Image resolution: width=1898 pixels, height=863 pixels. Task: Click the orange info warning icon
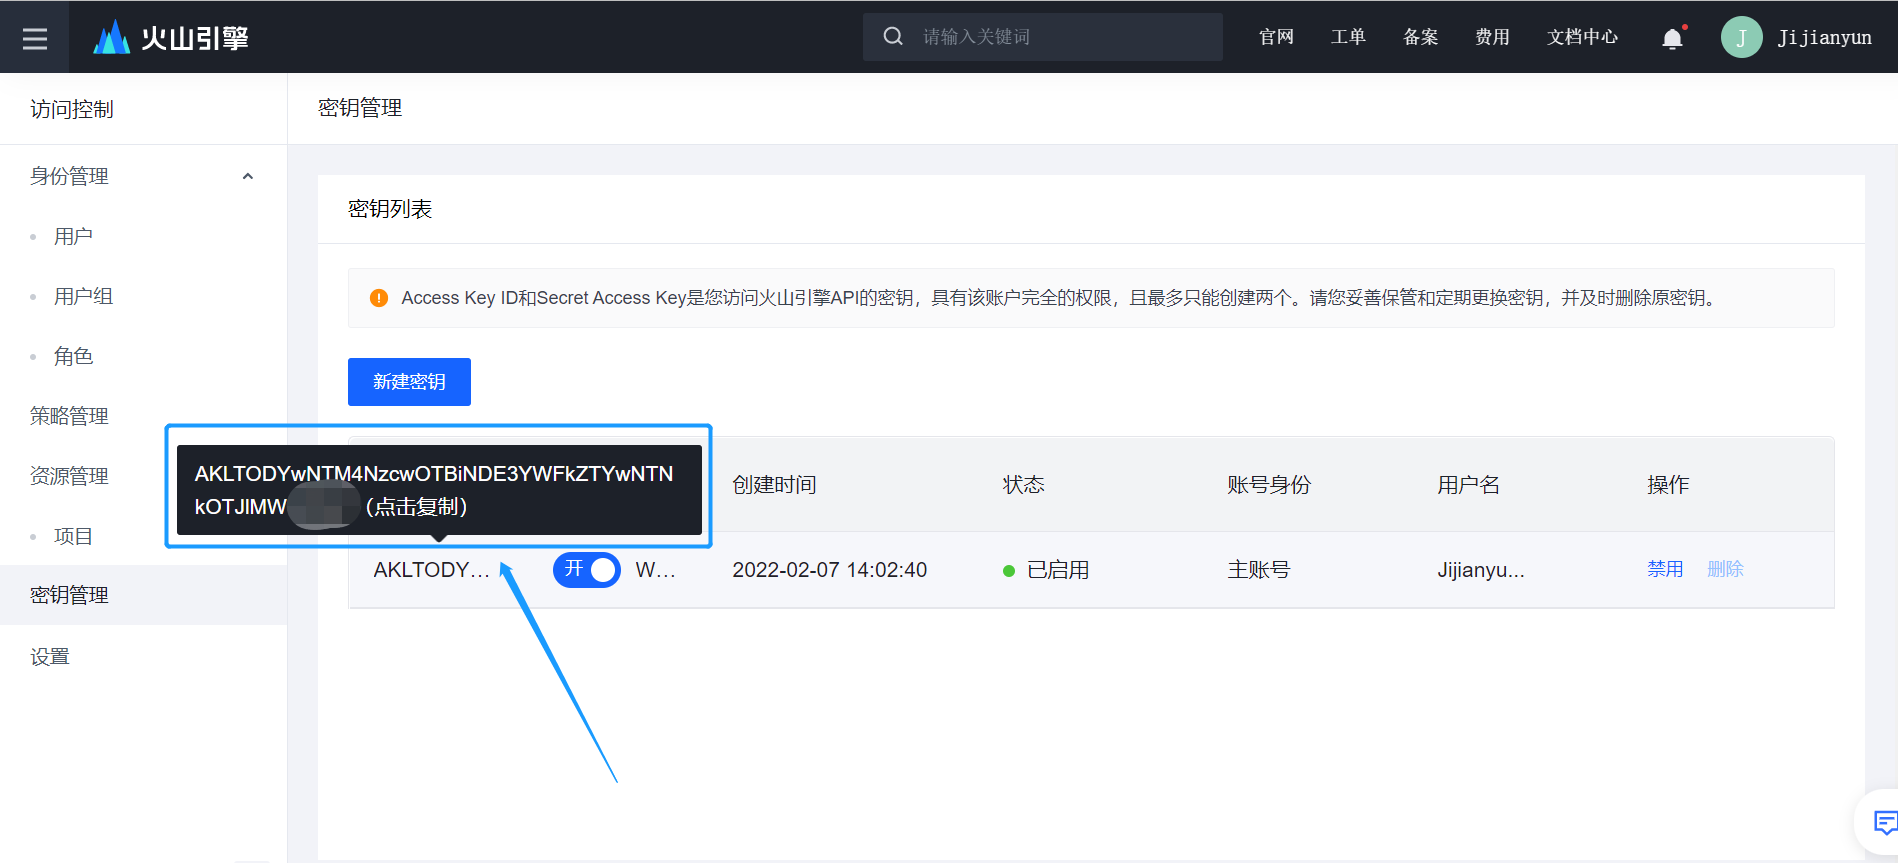point(379,298)
